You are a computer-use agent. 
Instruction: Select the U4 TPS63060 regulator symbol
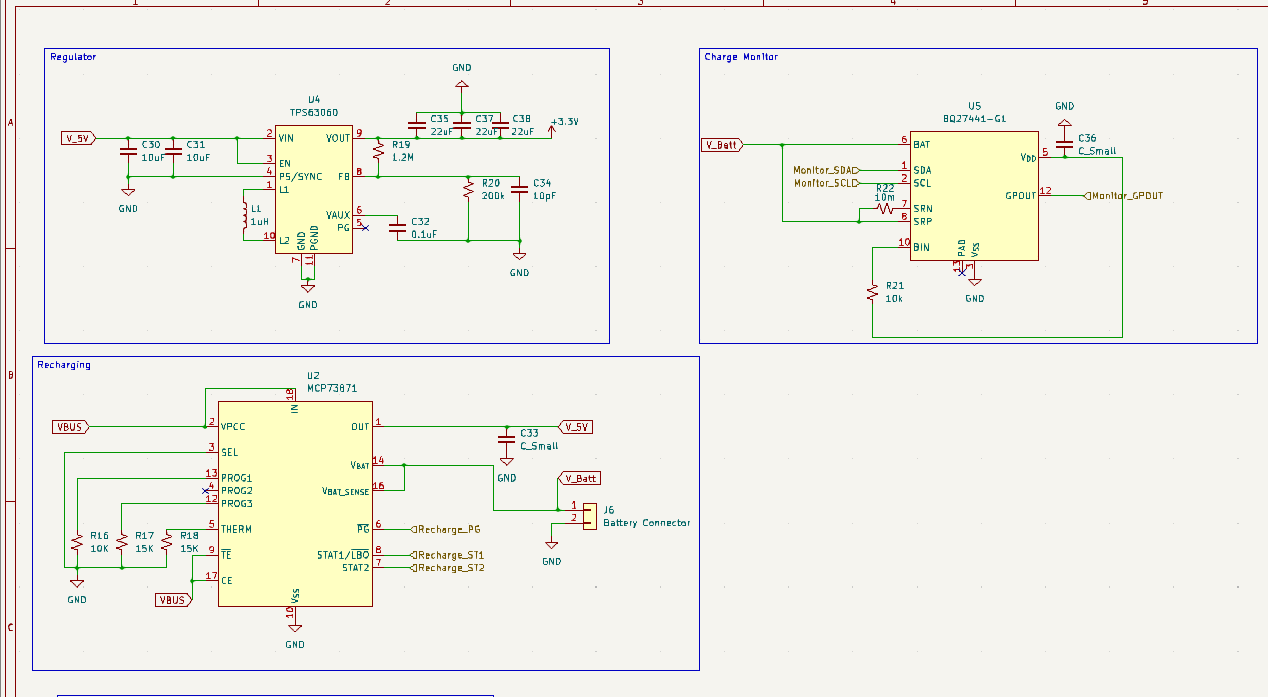click(313, 190)
